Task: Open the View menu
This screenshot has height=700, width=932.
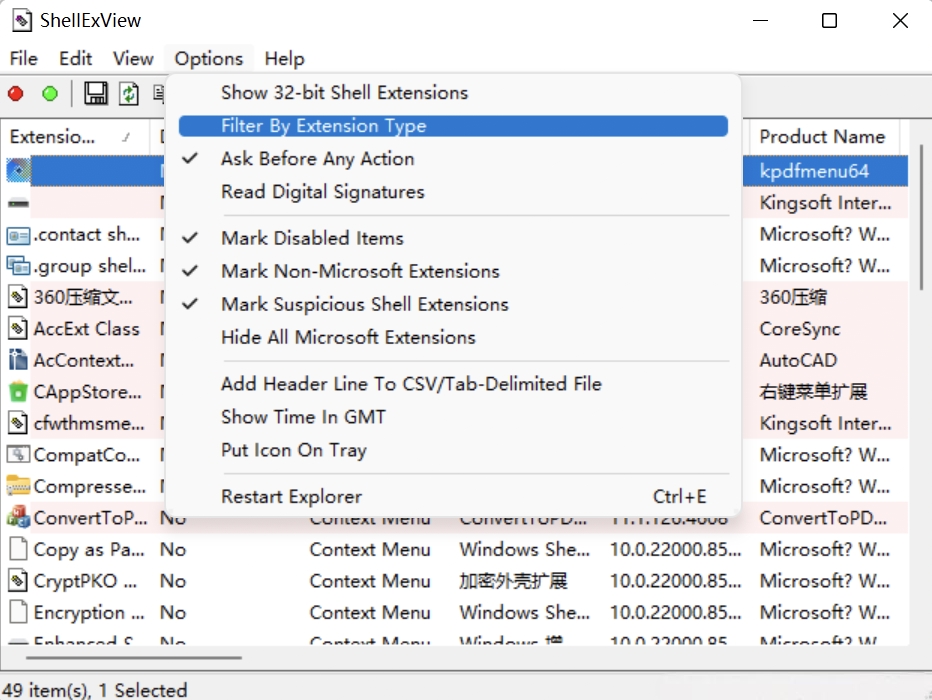Action: (133, 59)
